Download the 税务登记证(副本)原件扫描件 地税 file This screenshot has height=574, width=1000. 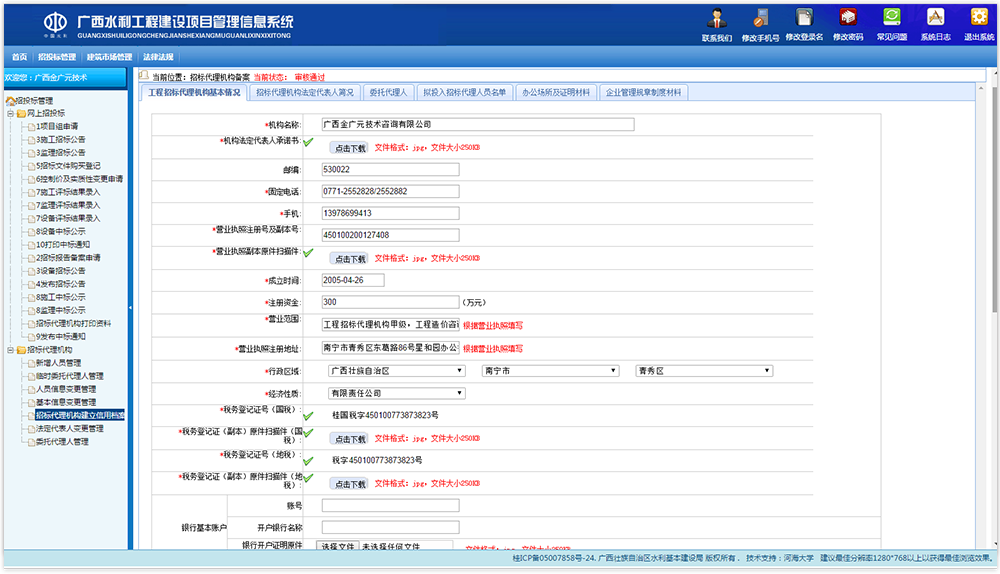point(349,484)
